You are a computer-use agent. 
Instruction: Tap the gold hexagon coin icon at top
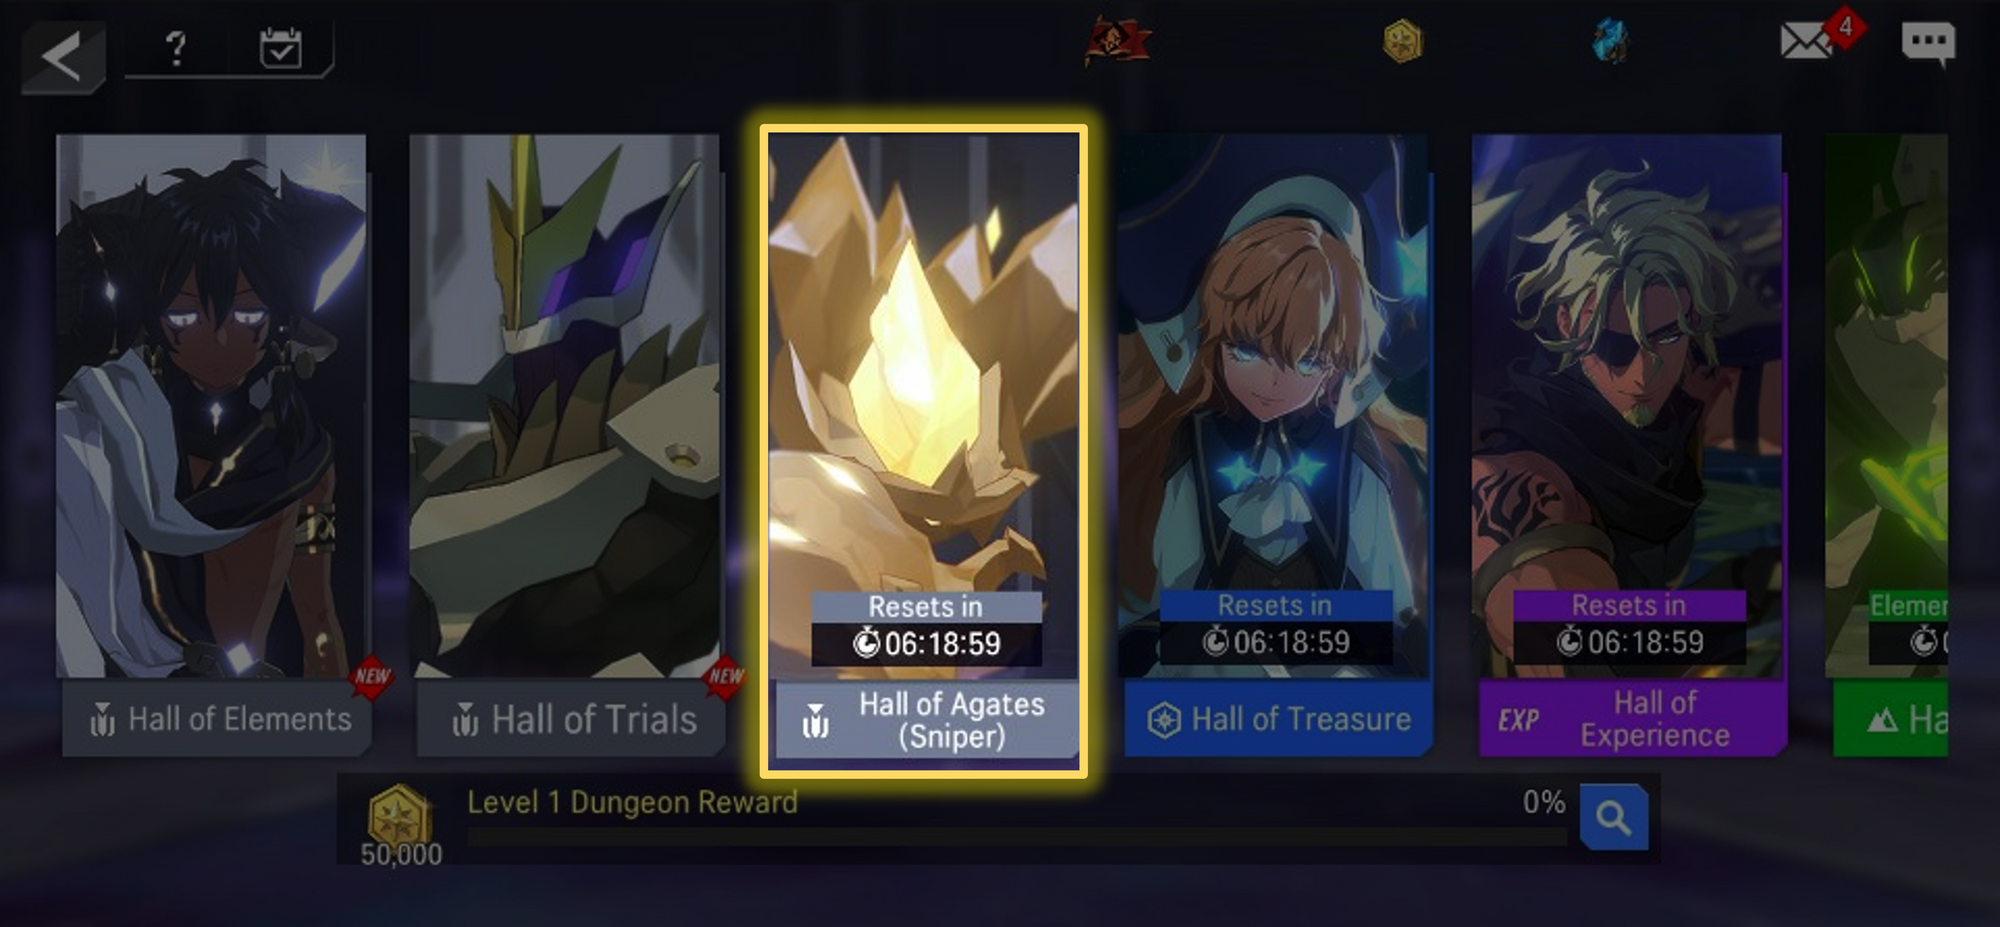tap(1402, 41)
